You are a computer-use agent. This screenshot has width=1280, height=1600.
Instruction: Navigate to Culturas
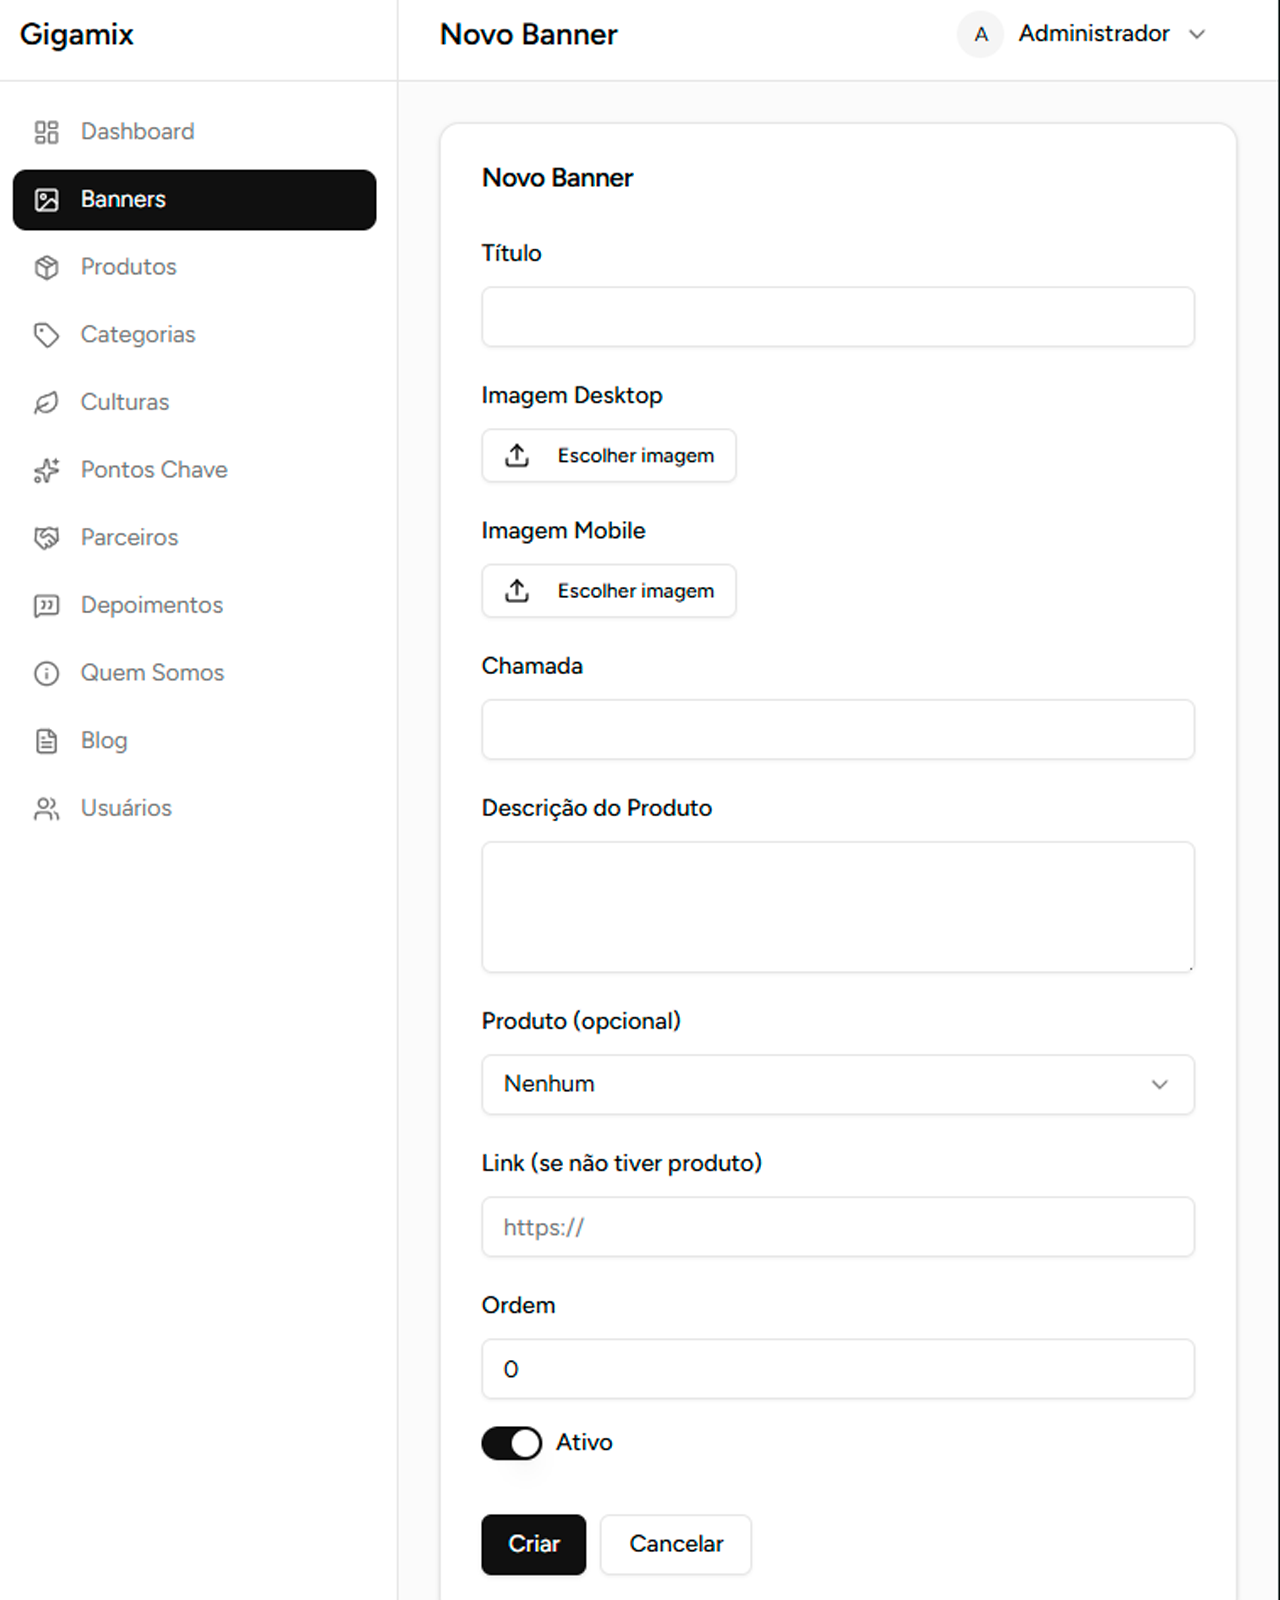[195, 402]
